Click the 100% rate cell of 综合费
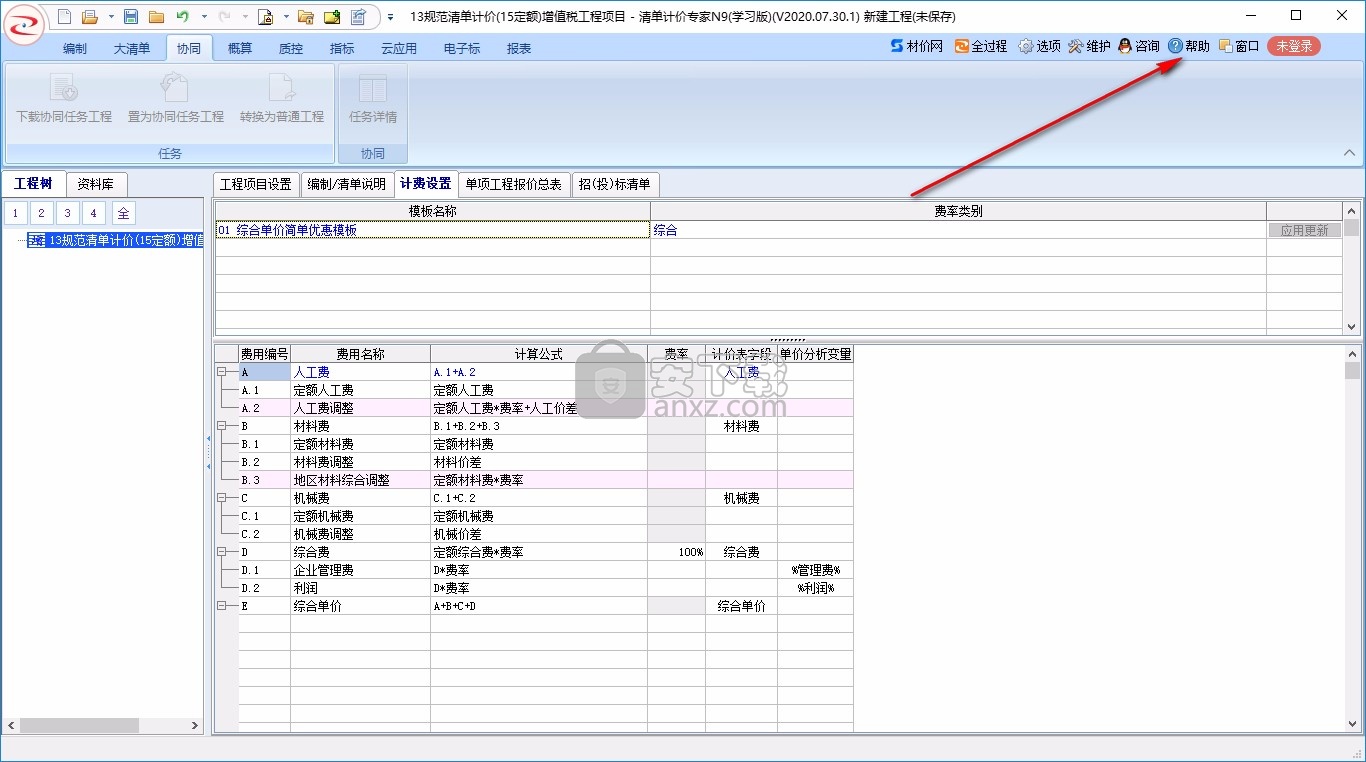Viewport: 1366px width, 762px height. tap(676, 552)
